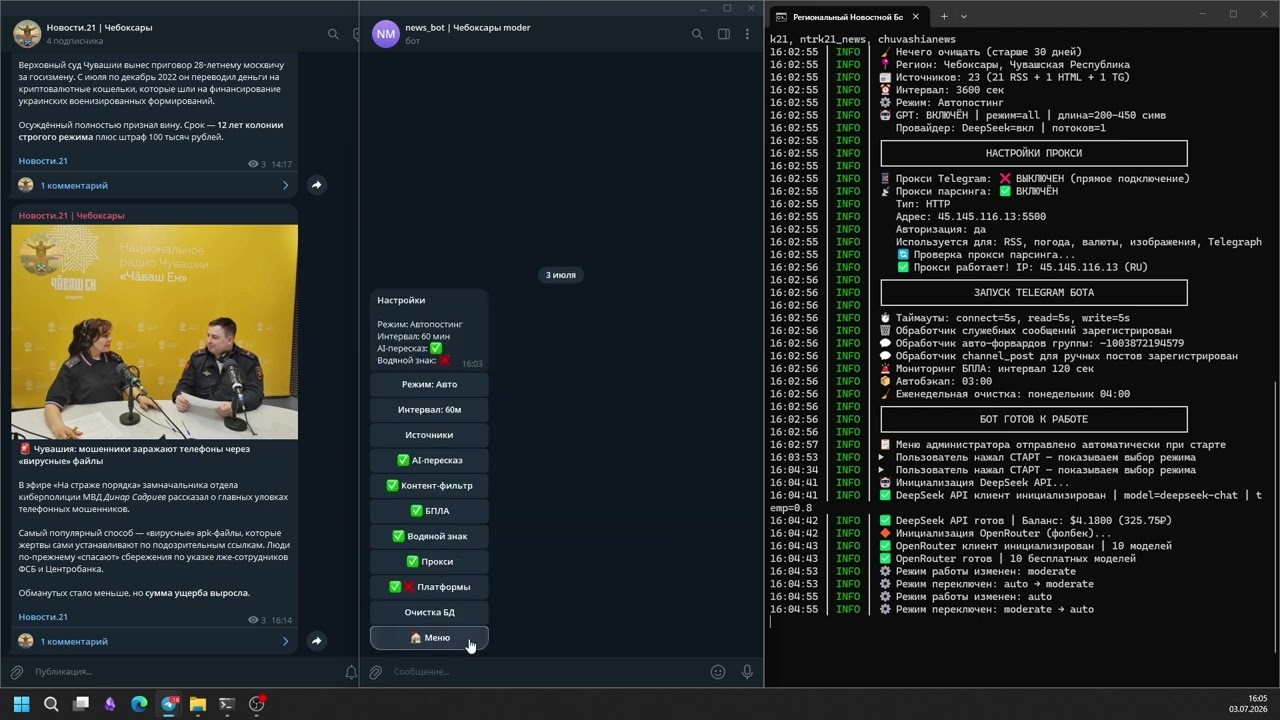Search in the news_bot chat

698,34
